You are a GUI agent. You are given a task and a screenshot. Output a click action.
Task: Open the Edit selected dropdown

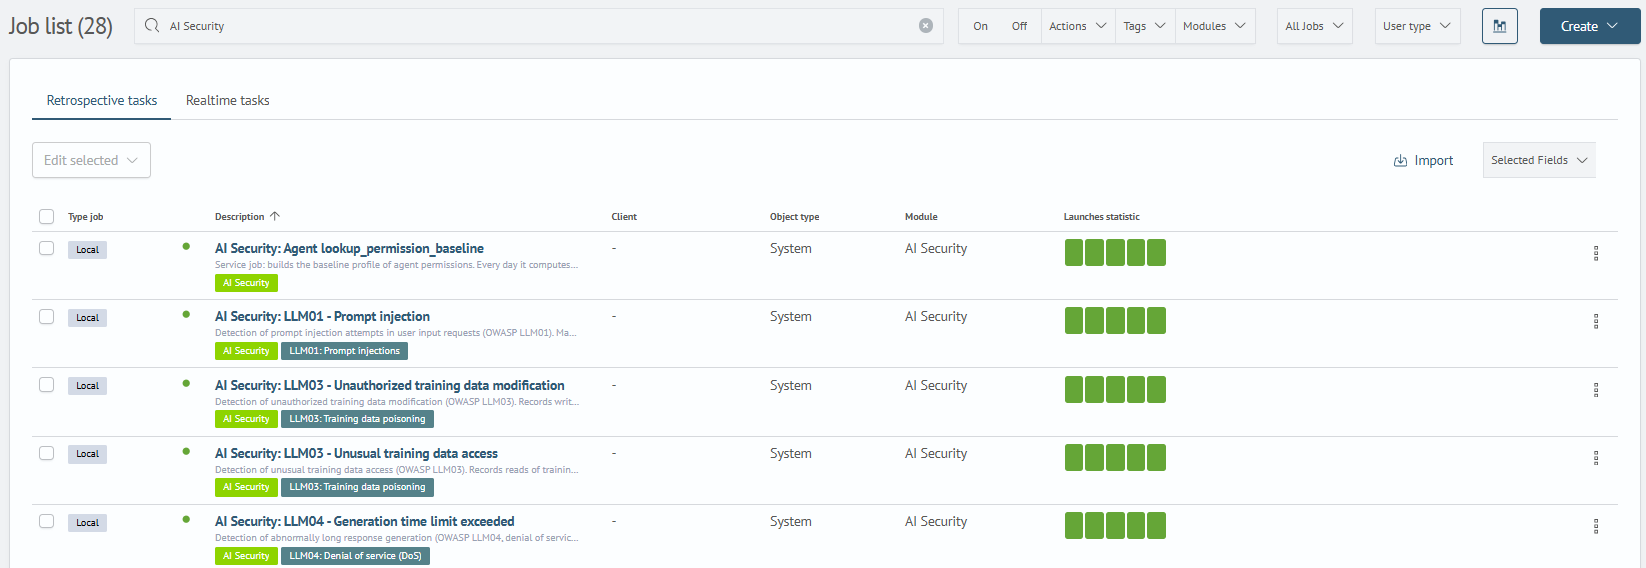click(x=91, y=160)
